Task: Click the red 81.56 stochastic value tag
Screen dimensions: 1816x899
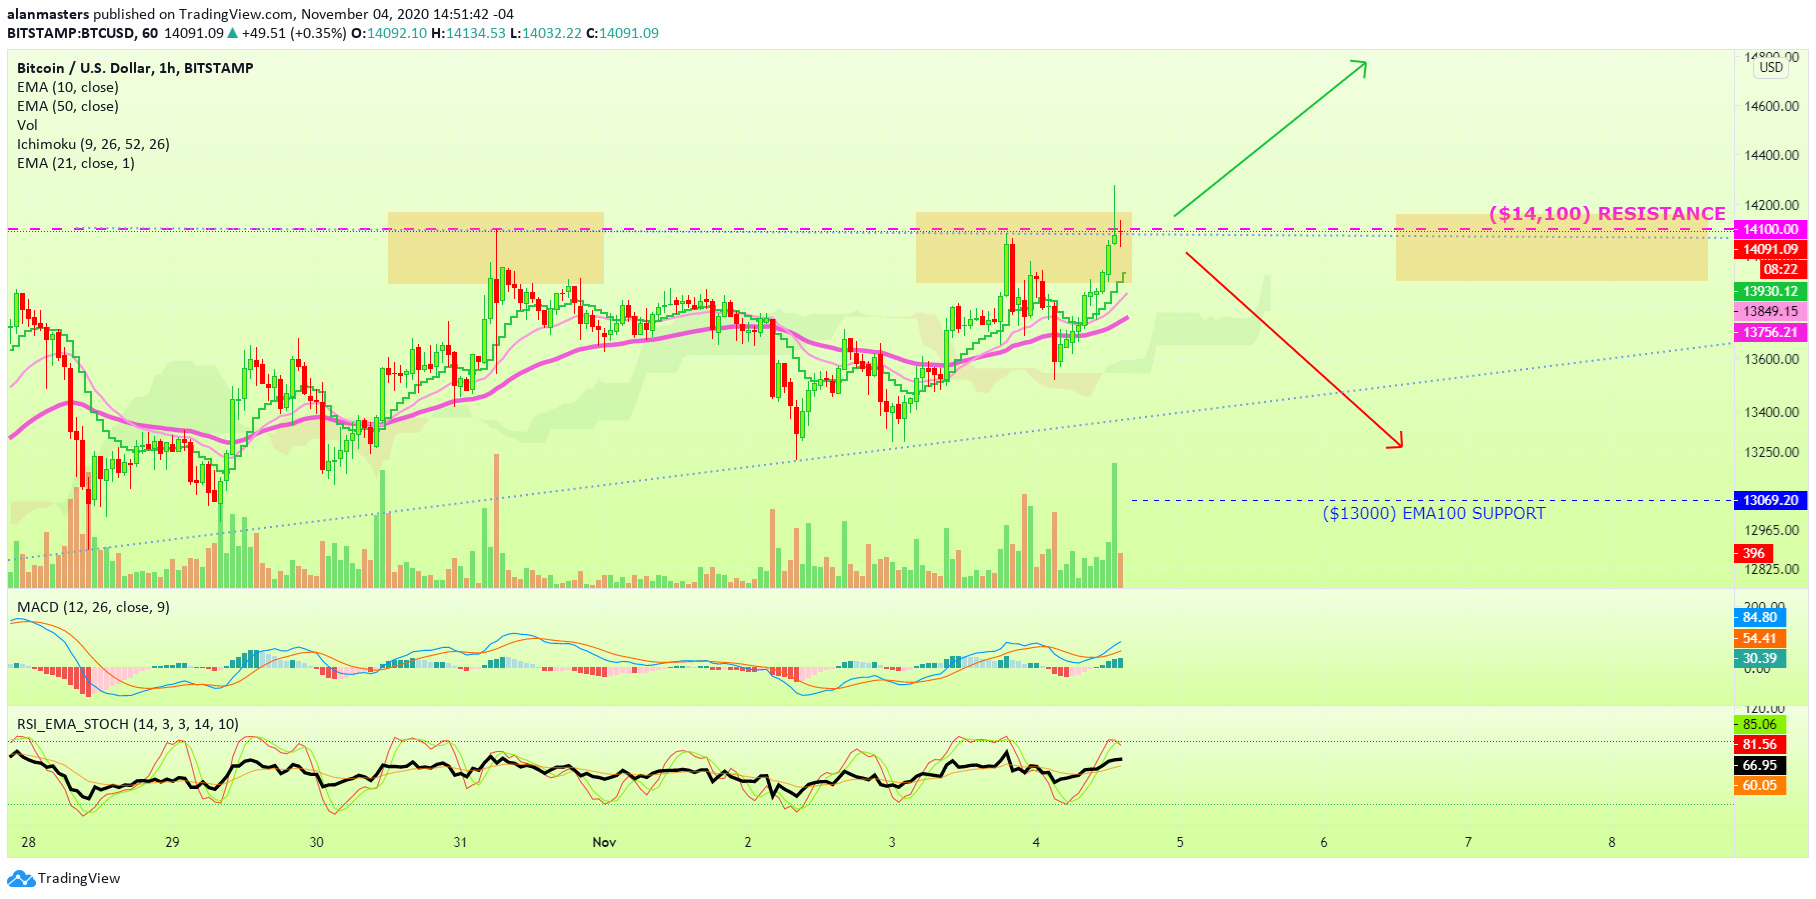Action: point(1759,744)
